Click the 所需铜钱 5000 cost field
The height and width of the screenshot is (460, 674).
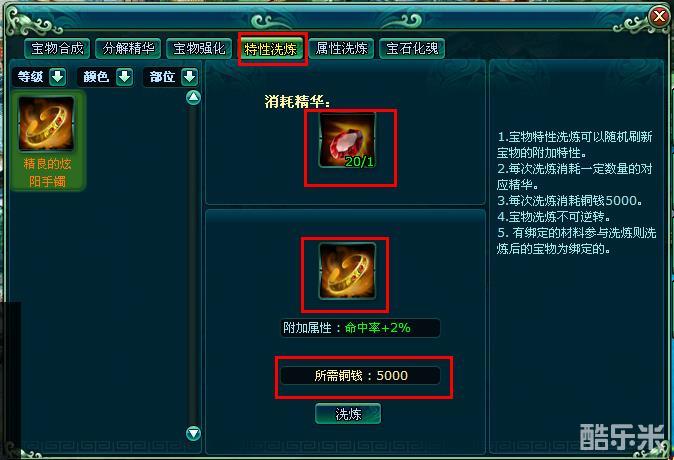[360, 375]
